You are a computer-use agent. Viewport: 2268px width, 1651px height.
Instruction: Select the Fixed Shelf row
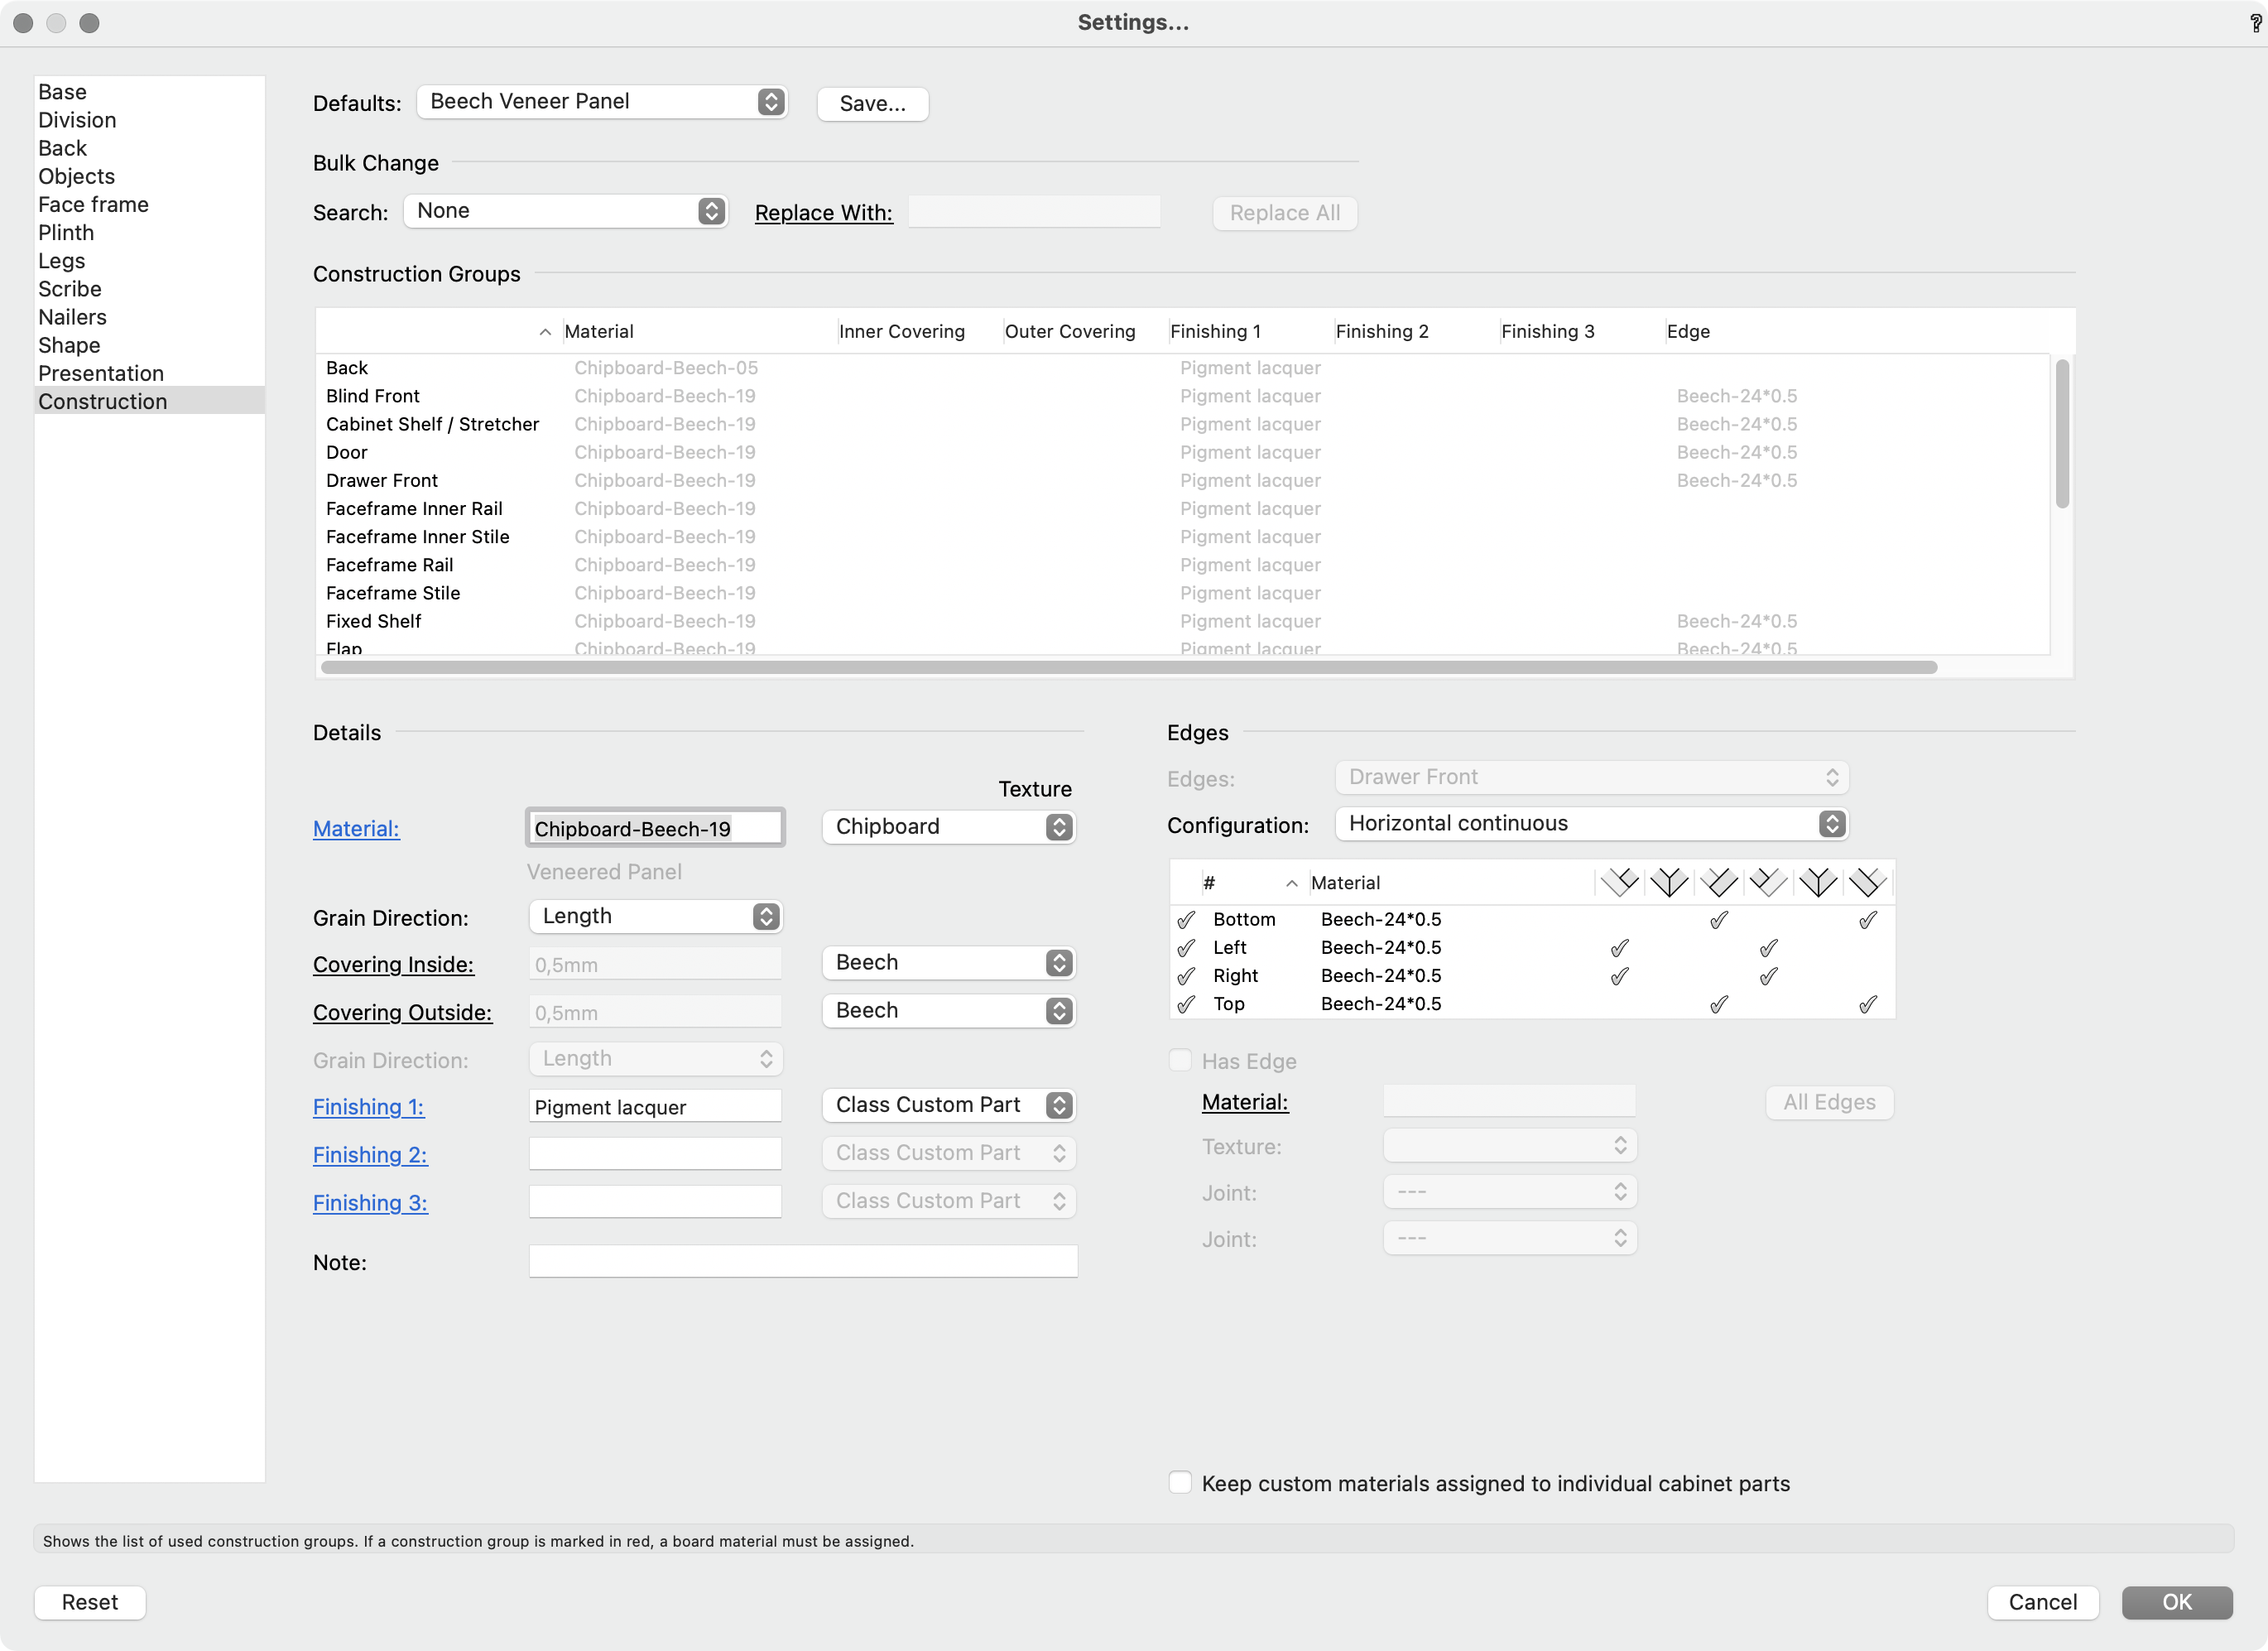click(x=1183, y=621)
